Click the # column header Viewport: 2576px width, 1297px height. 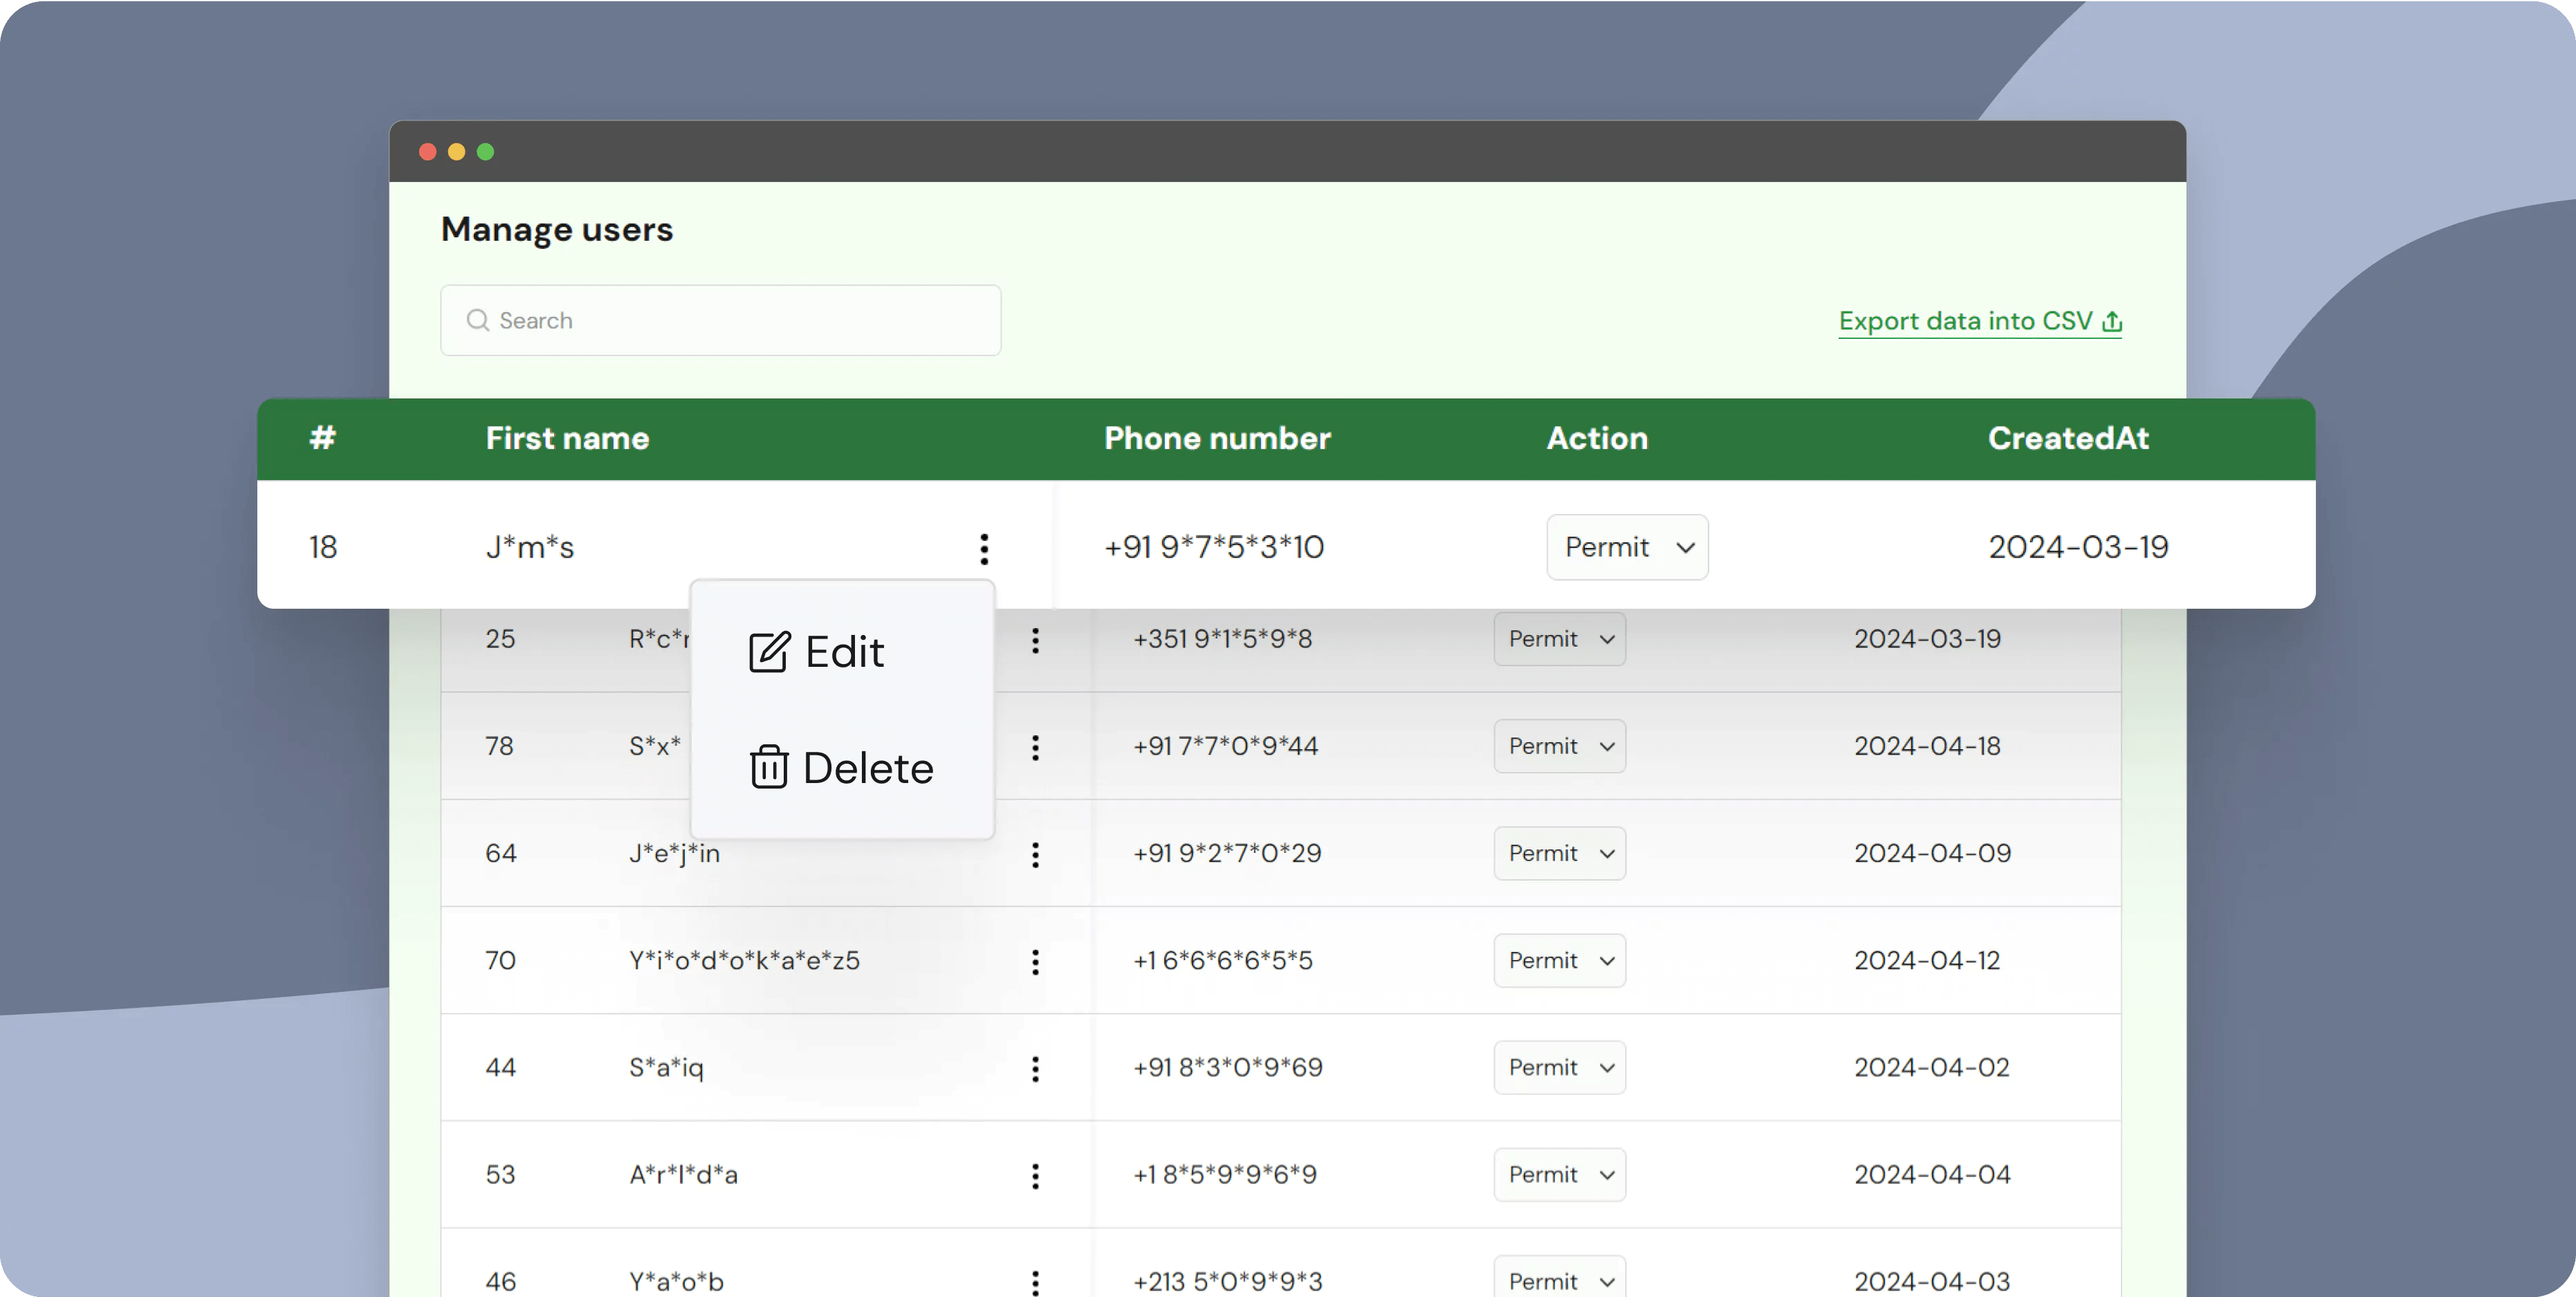(322, 438)
